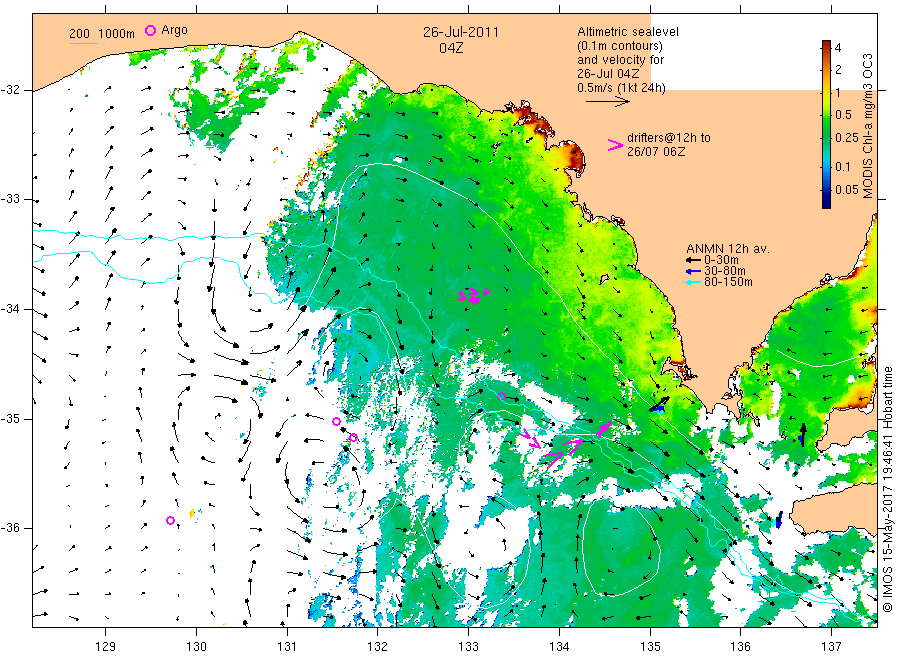Click the 'Altimetric sealevel' caption text
This screenshot has width=900, height=660.
pyautogui.click(x=628, y=32)
